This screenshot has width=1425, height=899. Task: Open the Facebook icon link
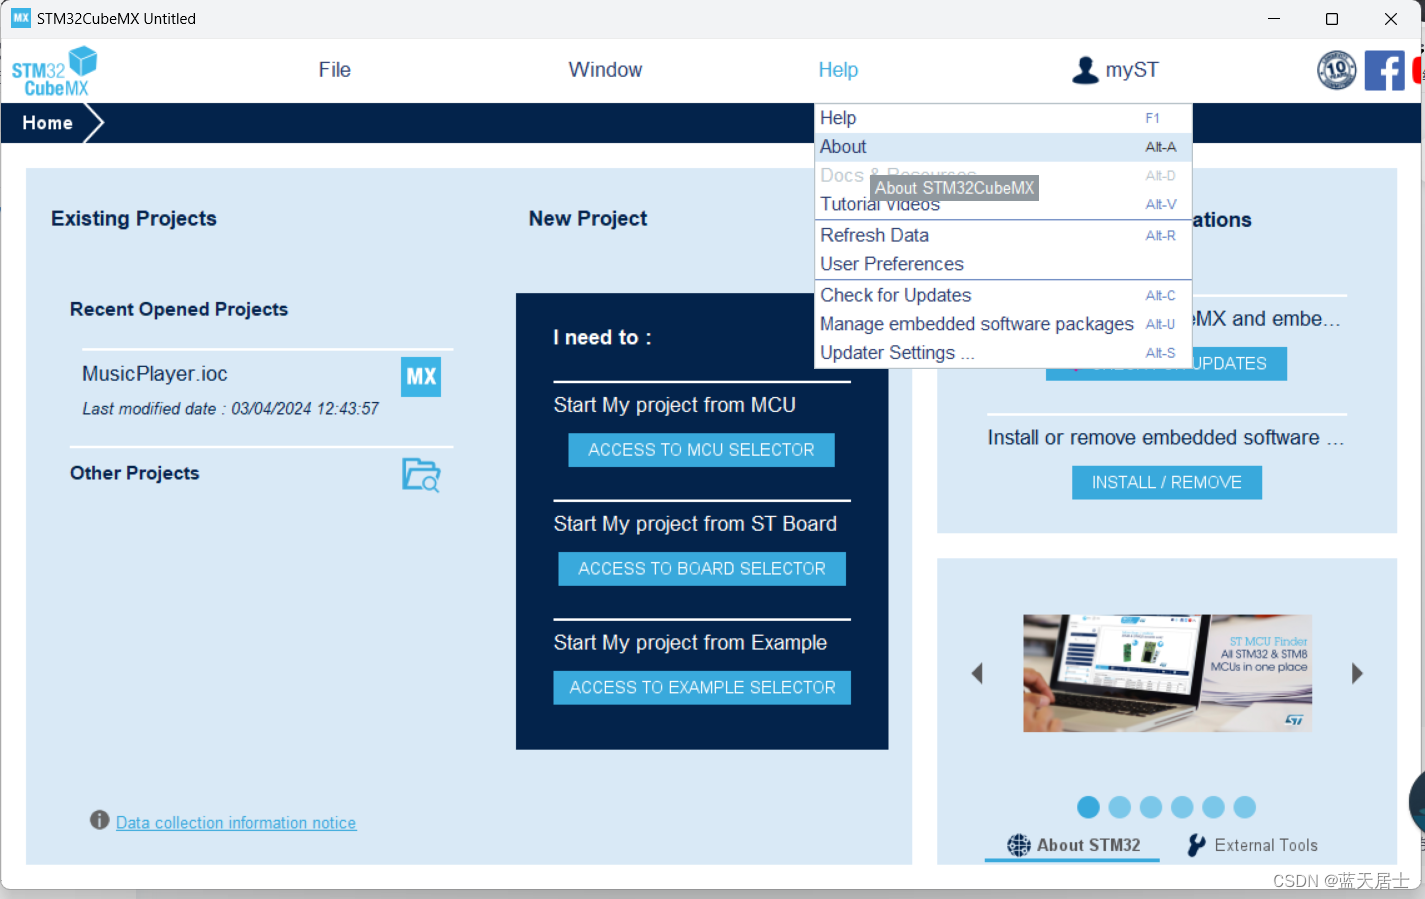[x=1384, y=70]
